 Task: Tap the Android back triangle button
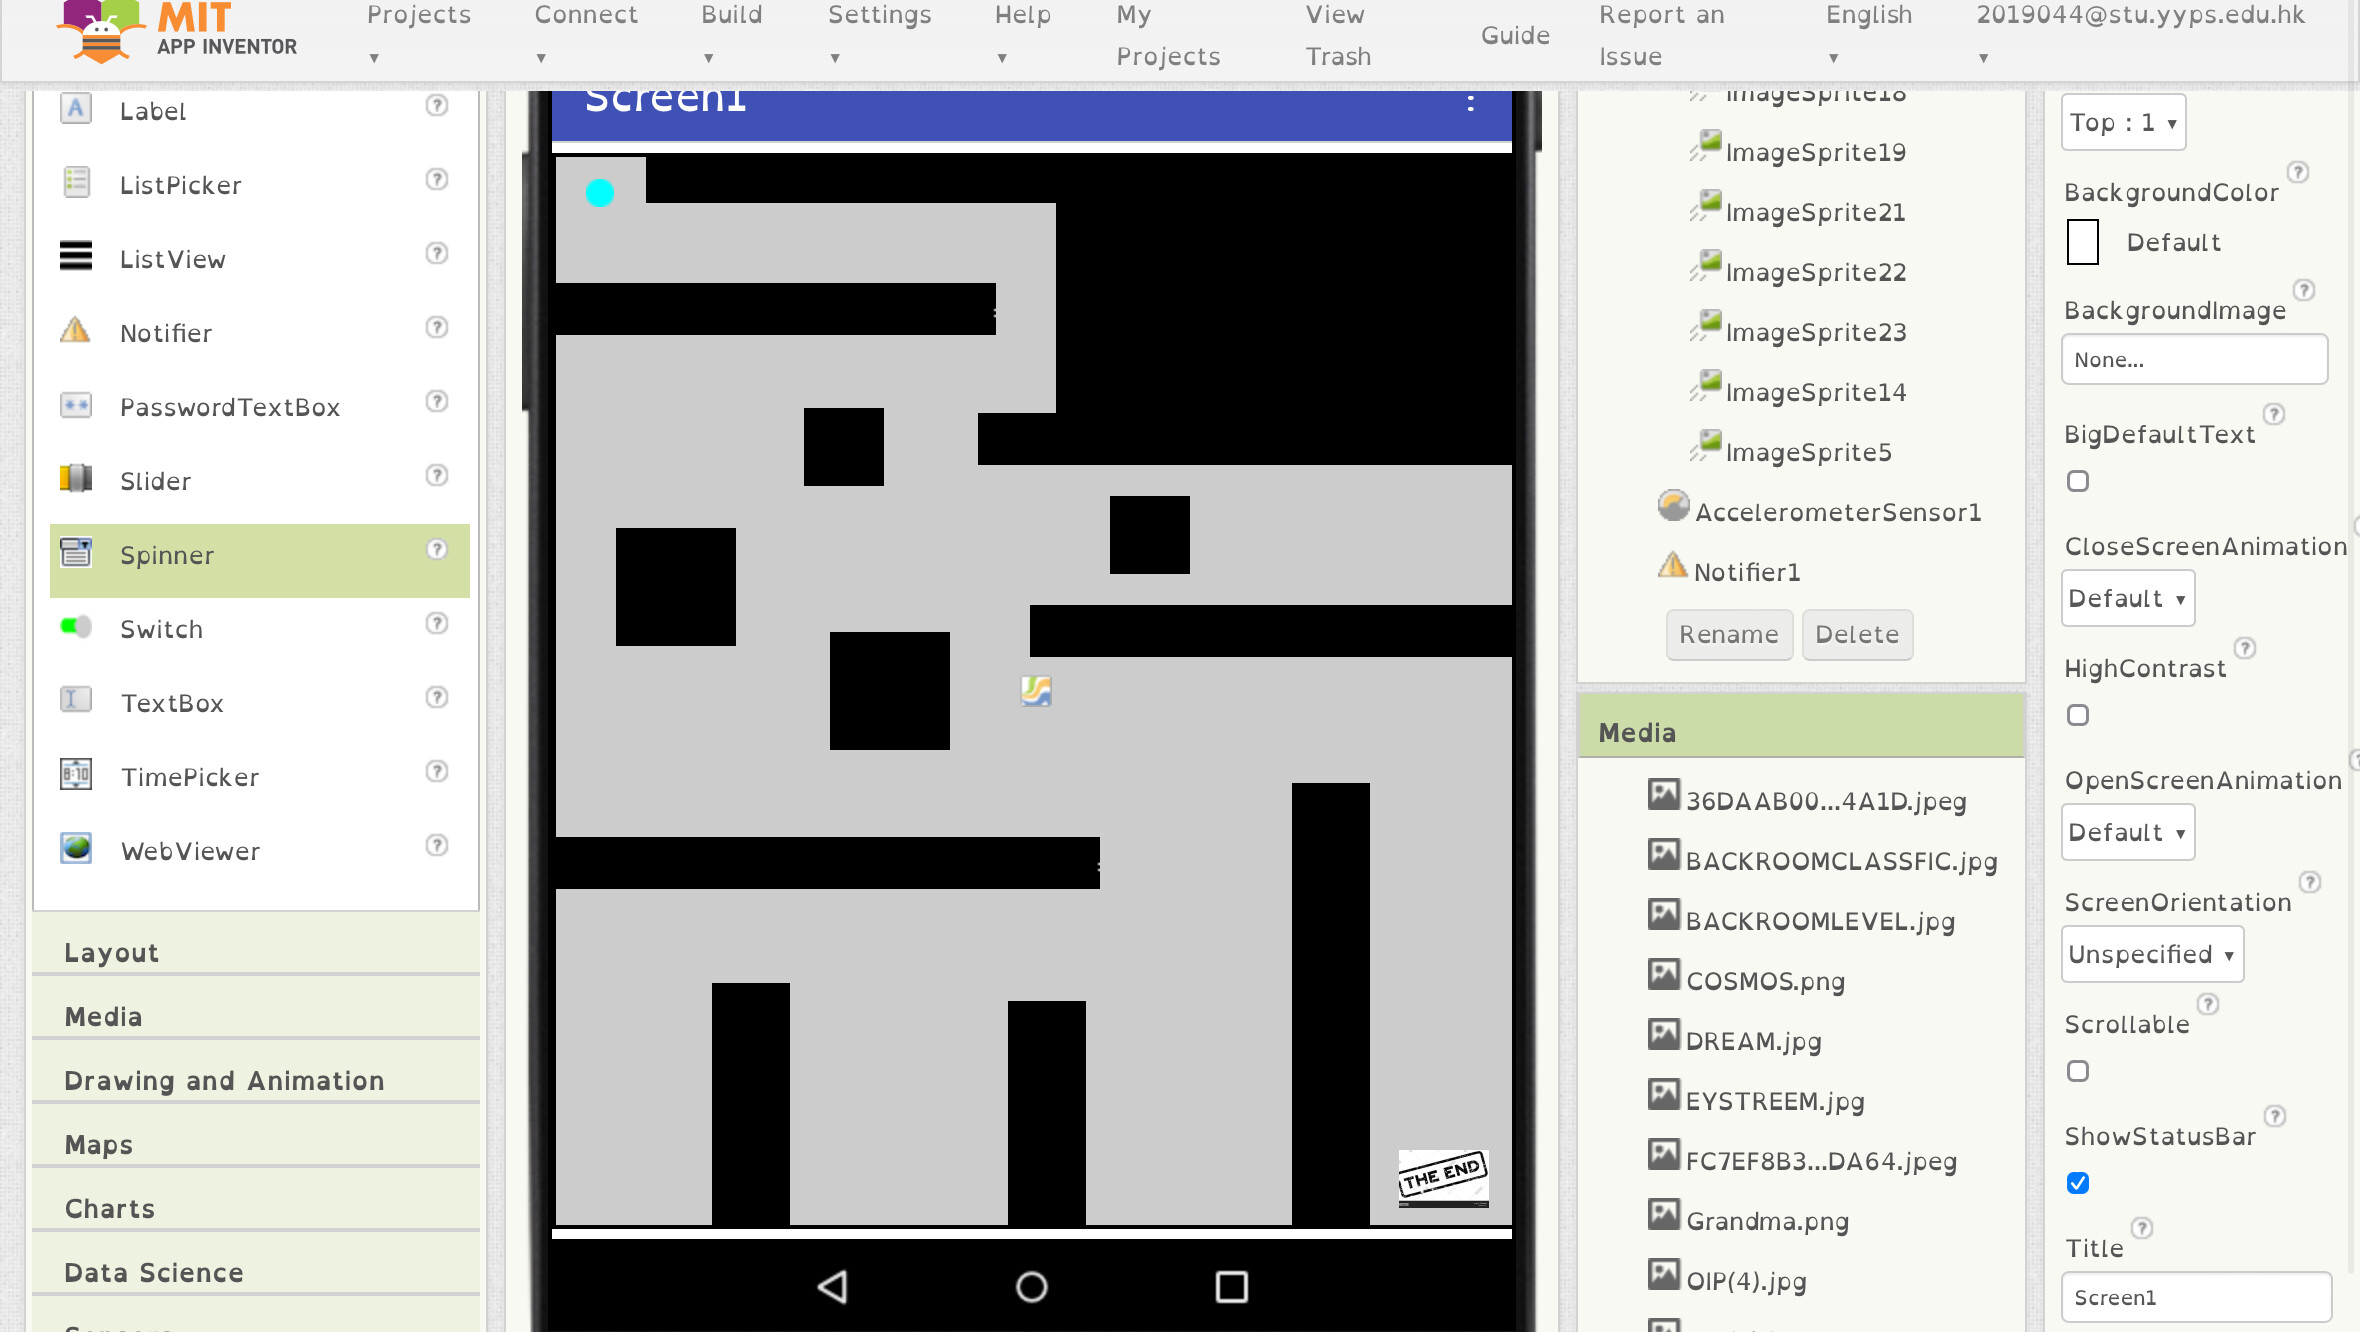pos(833,1287)
